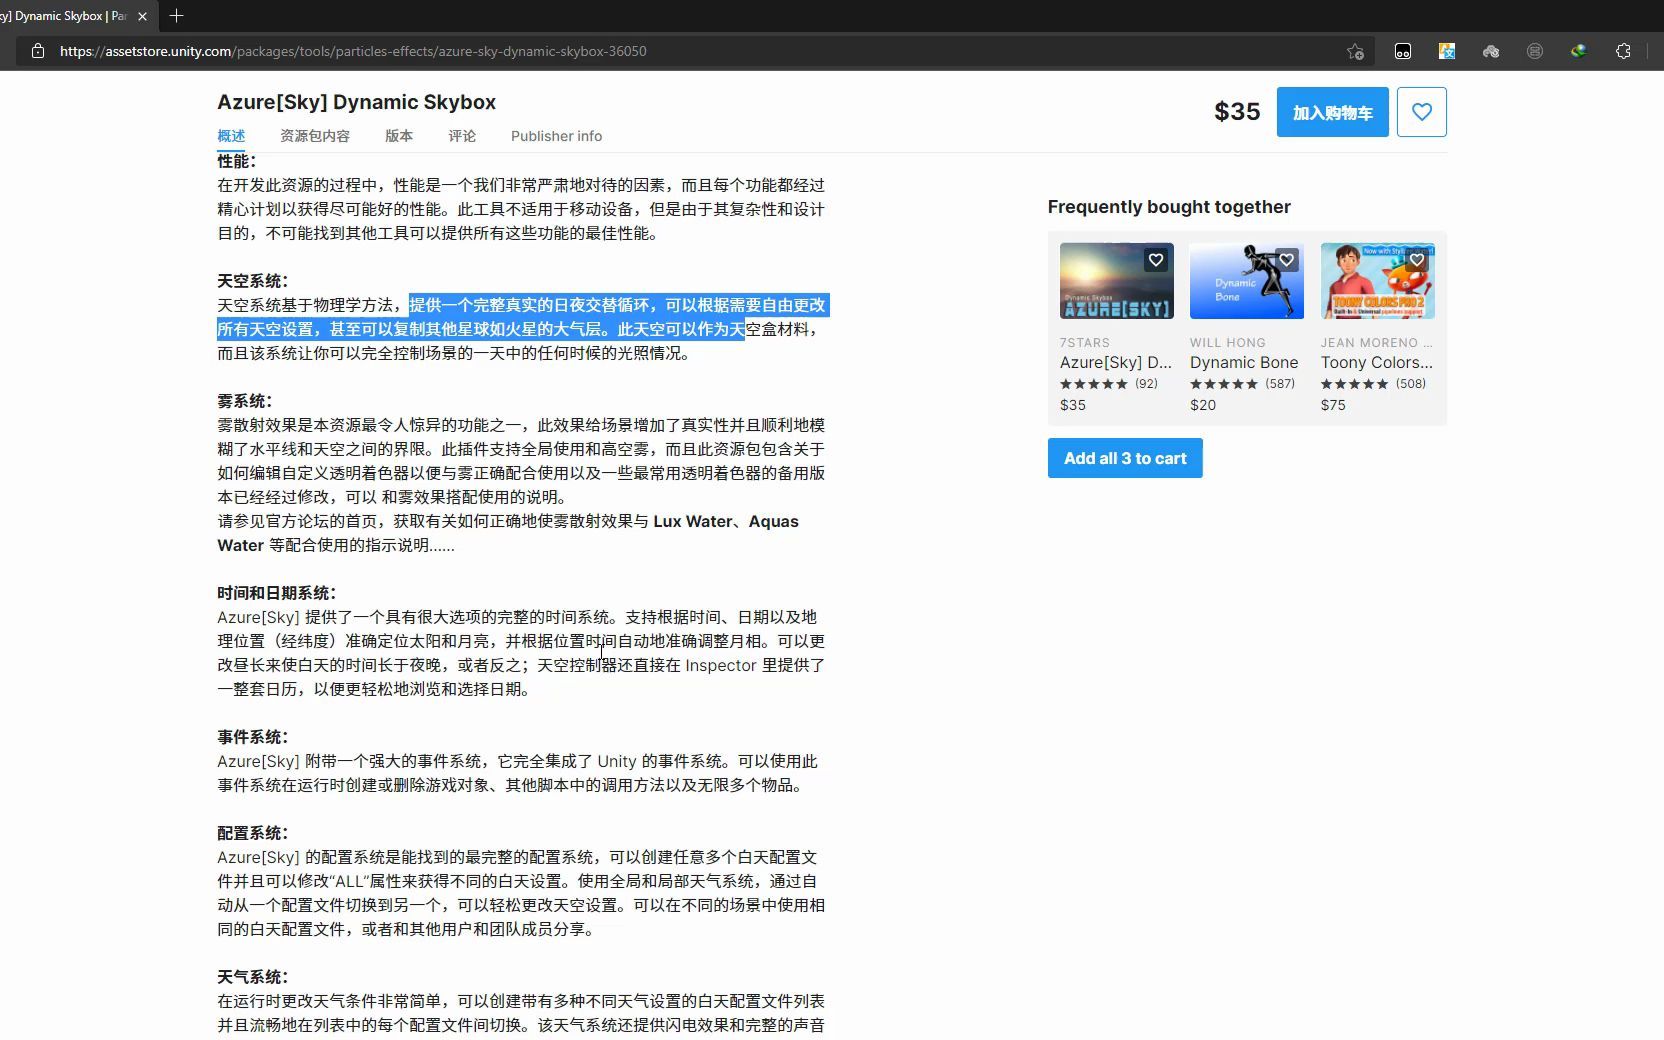
Task: Click the highlighted 提供一个完整真实的日夜交替循环 text
Action: coord(529,305)
